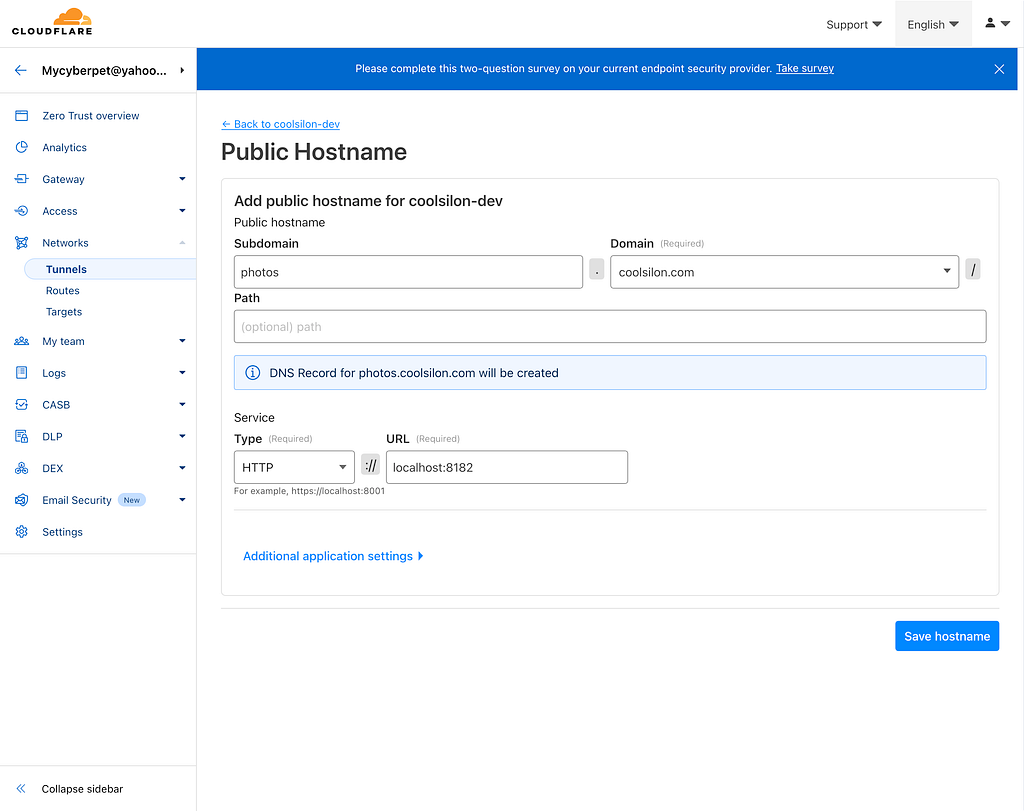Image resolution: width=1024 pixels, height=811 pixels.
Task: Expand Additional application settings
Action: 333,556
